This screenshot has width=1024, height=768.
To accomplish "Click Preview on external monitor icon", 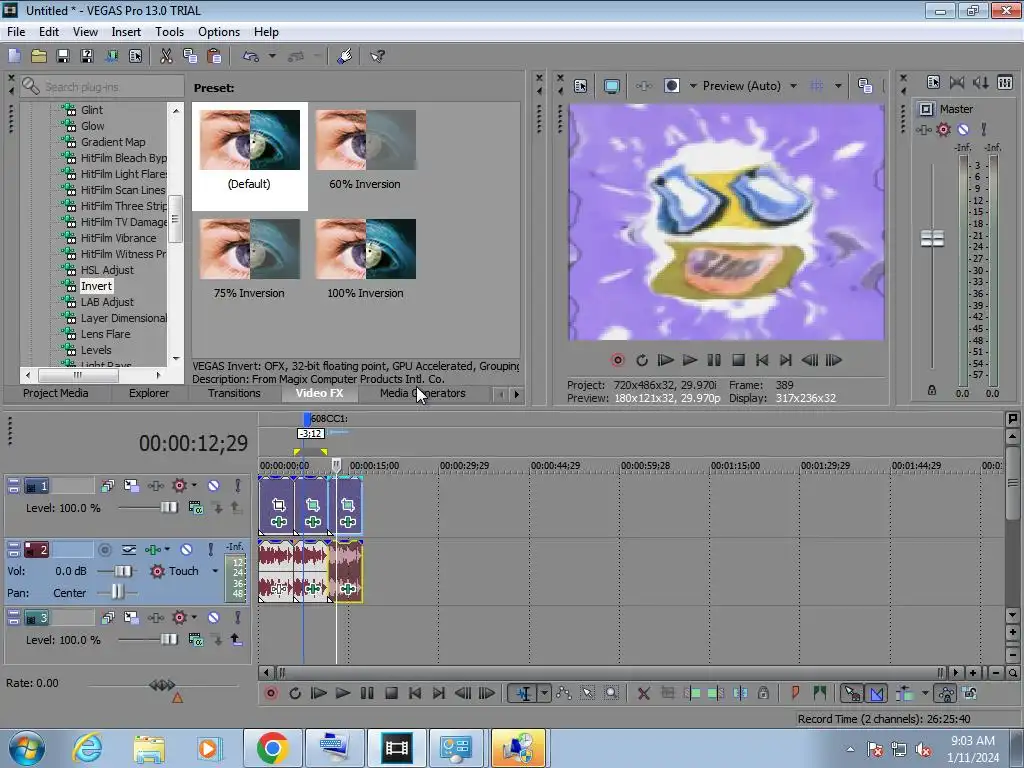I will [x=612, y=86].
